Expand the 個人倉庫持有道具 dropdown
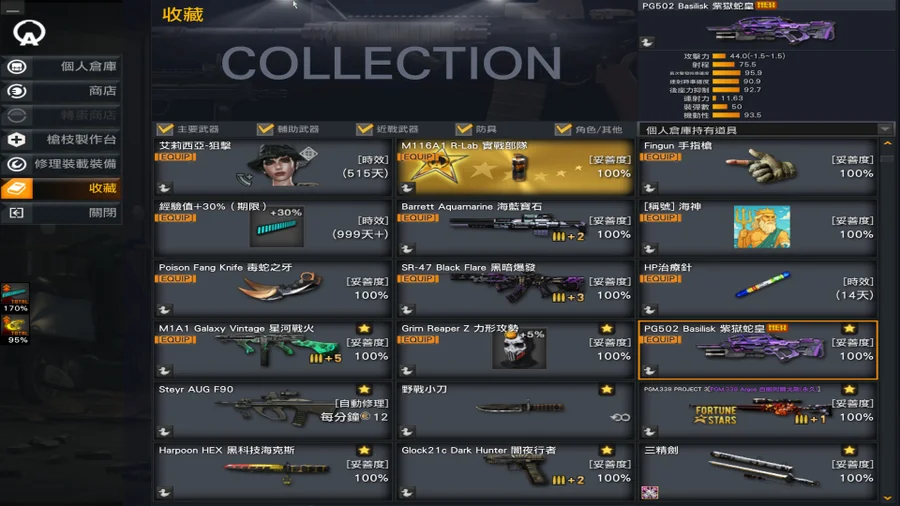 pyautogui.click(x=885, y=130)
